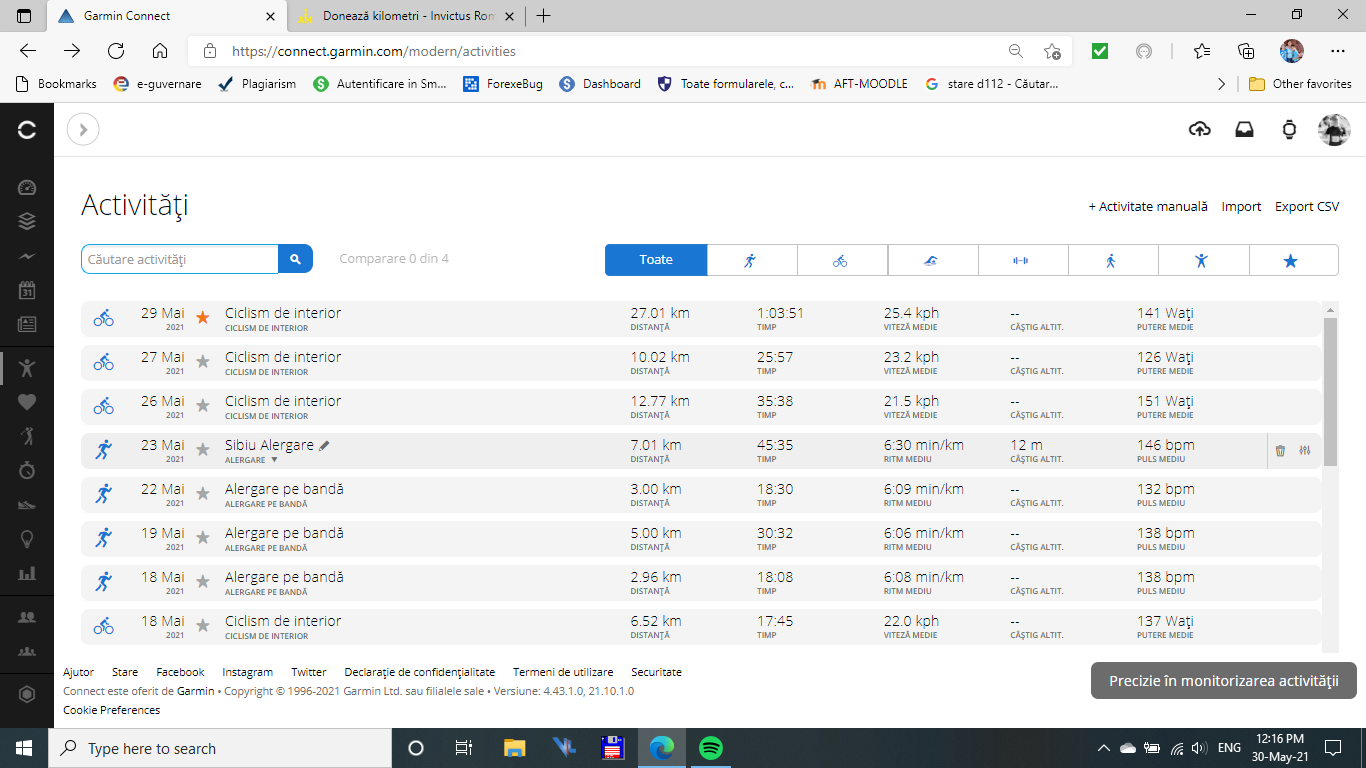Star the 22 Mai treadmill run
Screen dimensions: 1366x768
click(203, 494)
